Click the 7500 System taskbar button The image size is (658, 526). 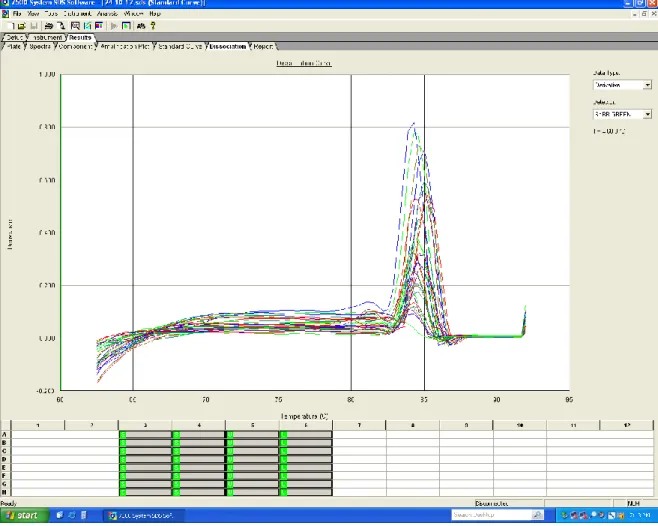pyautogui.click(x=144, y=516)
